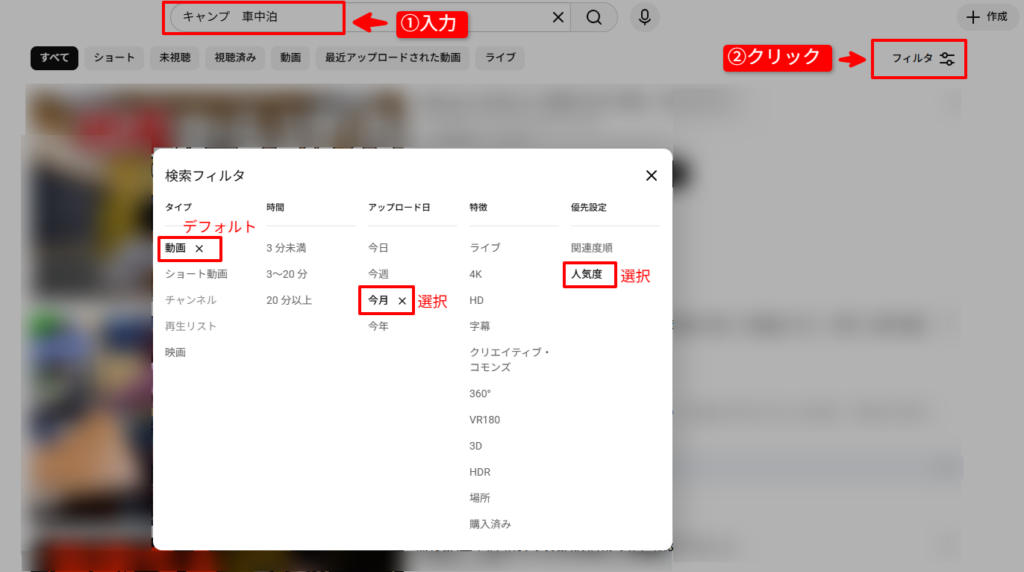Clear the search box with the X icon
The height and width of the screenshot is (572, 1024).
click(558, 17)
